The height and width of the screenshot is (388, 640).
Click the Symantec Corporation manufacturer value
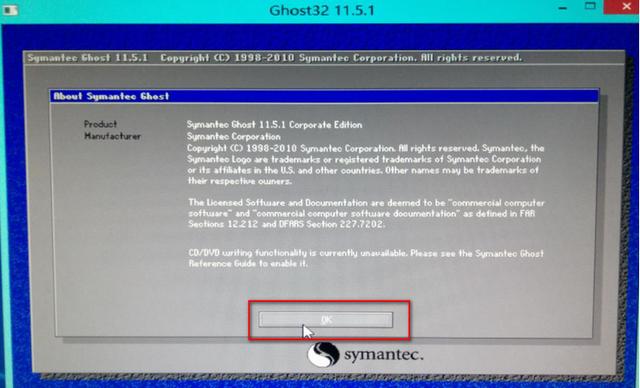[x=233, y=137]
